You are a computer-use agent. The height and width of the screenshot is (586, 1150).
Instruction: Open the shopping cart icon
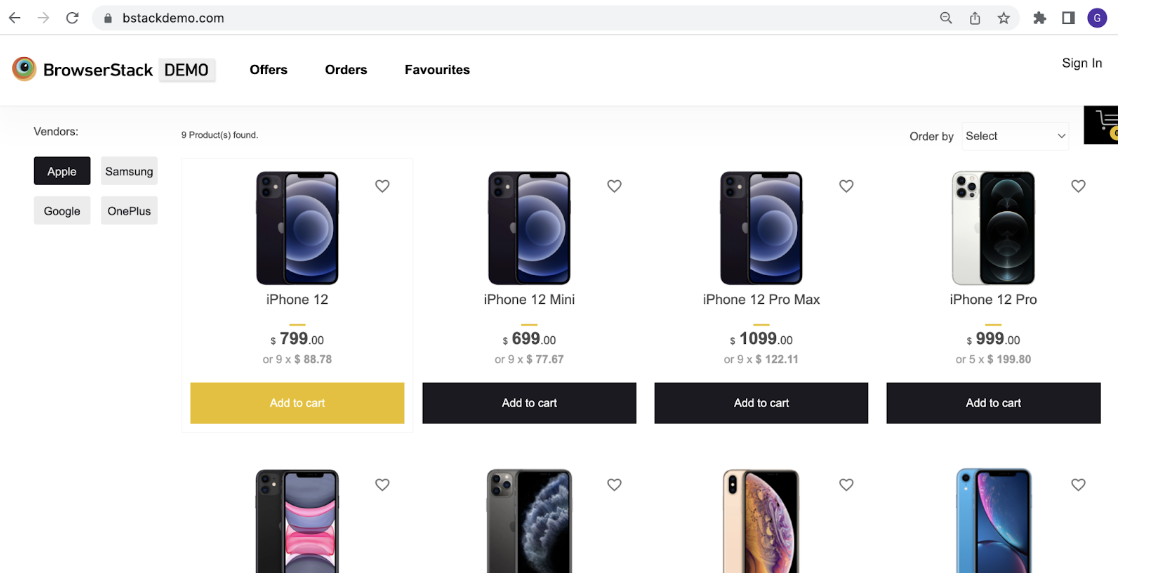1102,124
